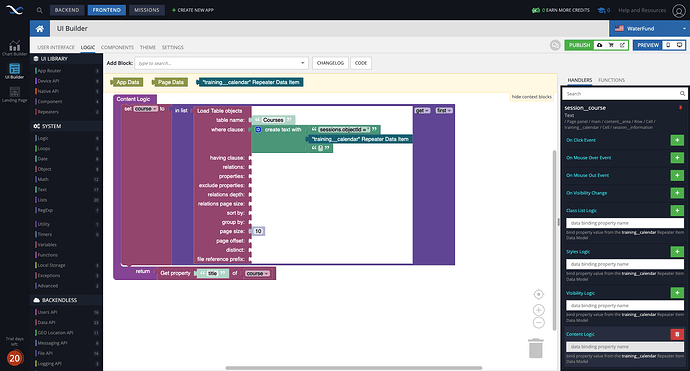Click the trash can in workspace
The image size is (690, 371).
point(536,348)
